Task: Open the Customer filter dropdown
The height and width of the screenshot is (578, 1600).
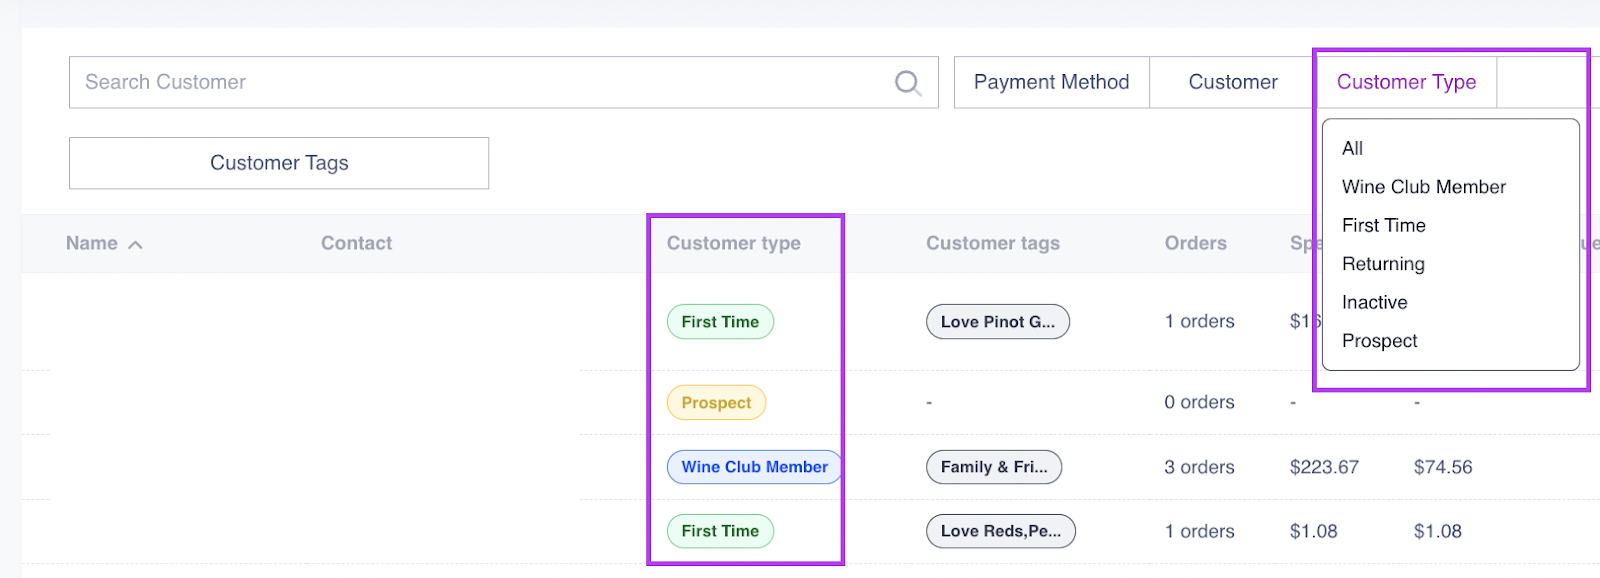Action: (x=1232, y=82)
